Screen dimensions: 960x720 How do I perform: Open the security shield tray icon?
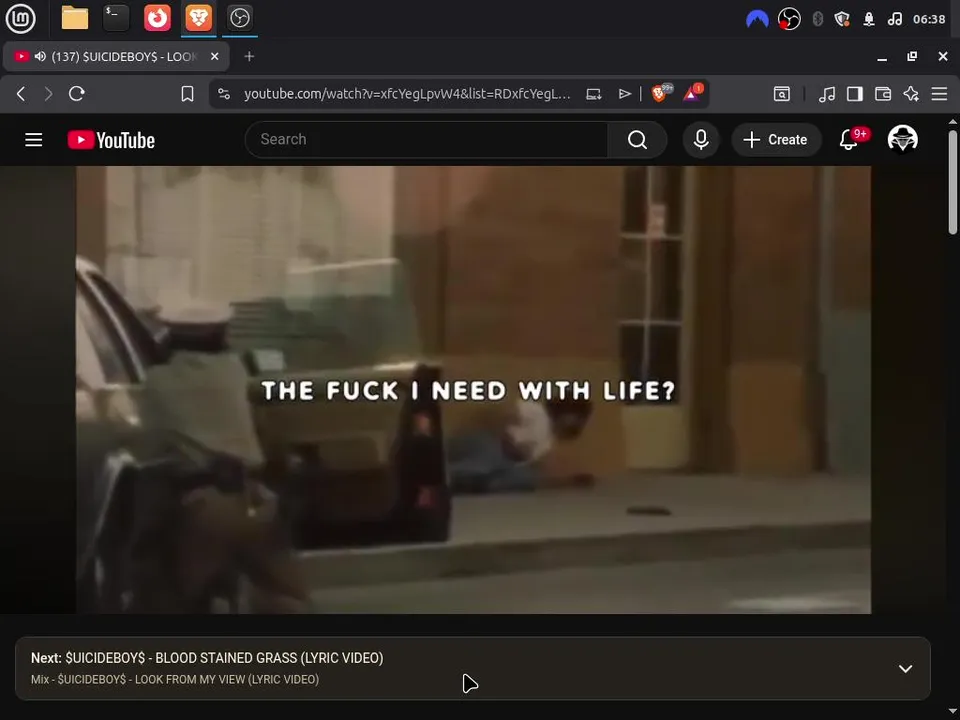click(842, 19)
